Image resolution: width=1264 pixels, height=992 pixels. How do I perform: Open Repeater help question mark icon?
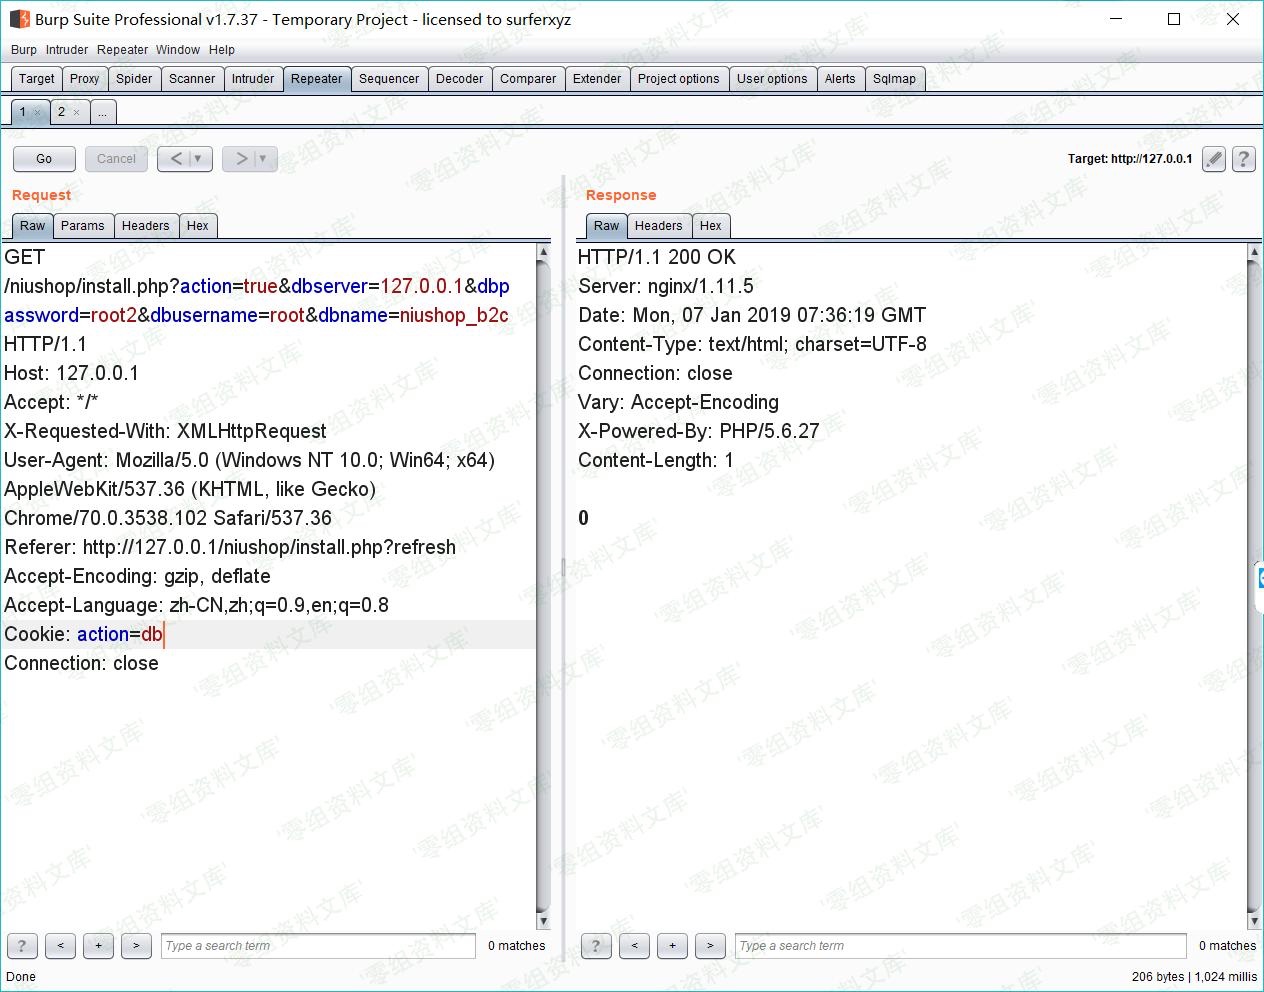[1243, 159]
